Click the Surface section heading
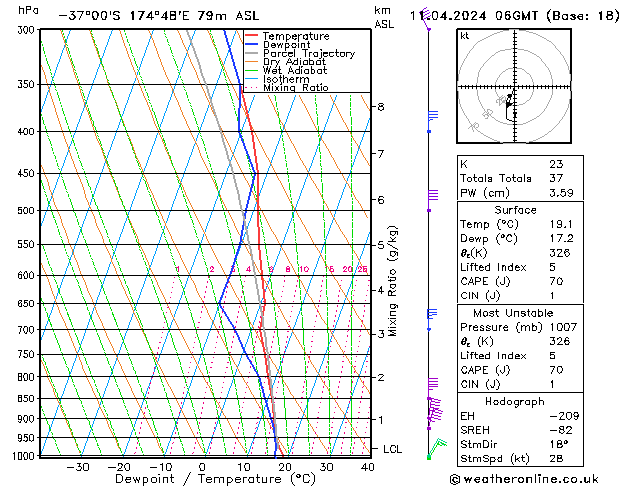629x486 pixels. (x=515, y=210)
